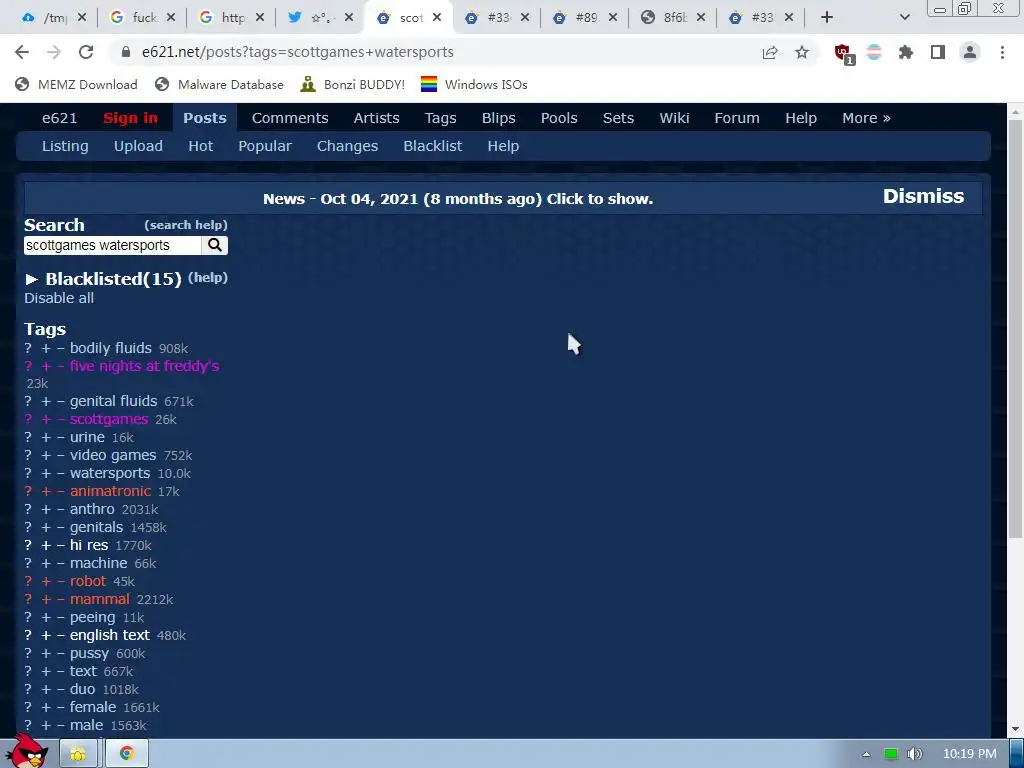
Task: Expand the News Oct 04, 2021 banner
Action: [458, 199]
